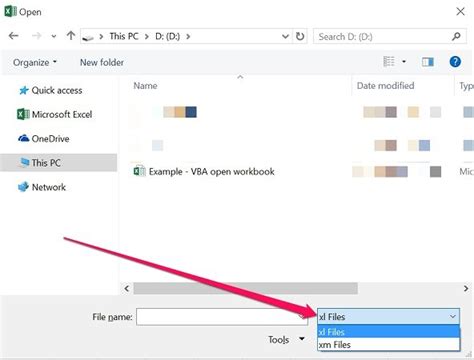Click the Excel icon in title bar
Image resolution: width=474 pixels, height=360 pixels.
tap(10, 11)
